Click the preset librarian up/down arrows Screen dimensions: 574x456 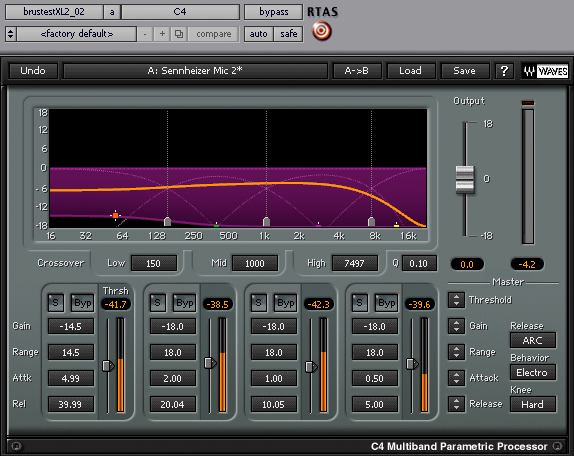[11, 34]
